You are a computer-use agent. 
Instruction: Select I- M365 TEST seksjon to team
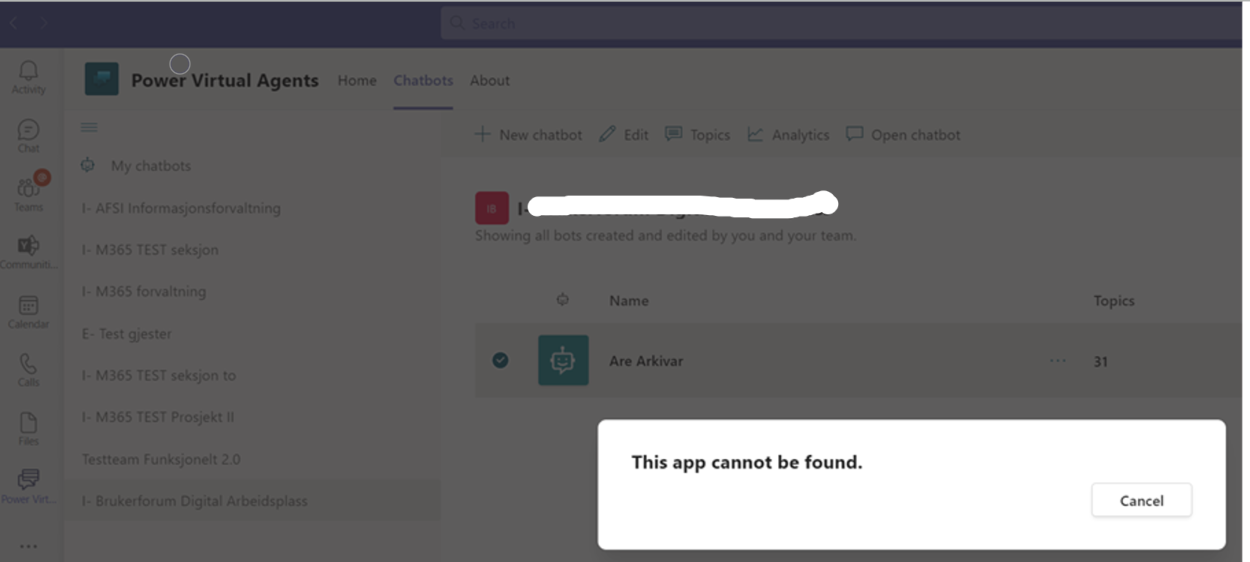tap(252, 375)
